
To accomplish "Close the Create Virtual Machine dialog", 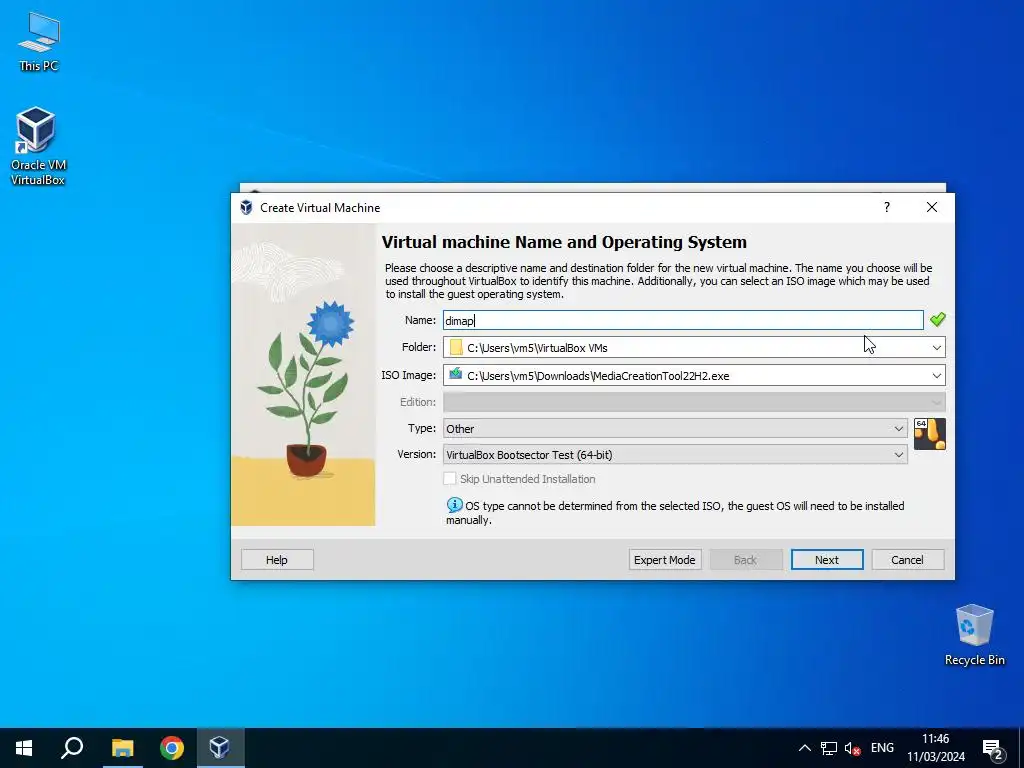I will pos(932,207).
